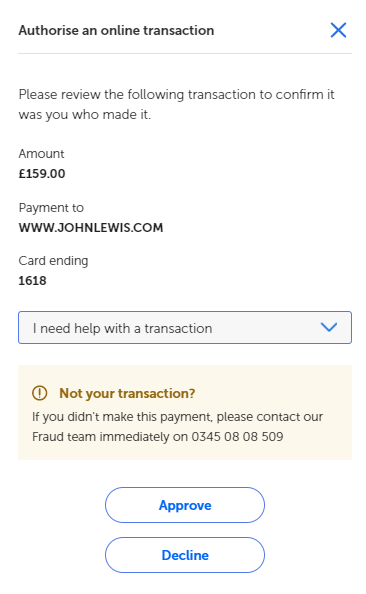Click the 'was you who made it' text line
The height and width of the screenshot is (594, 366).
[85, 114]
